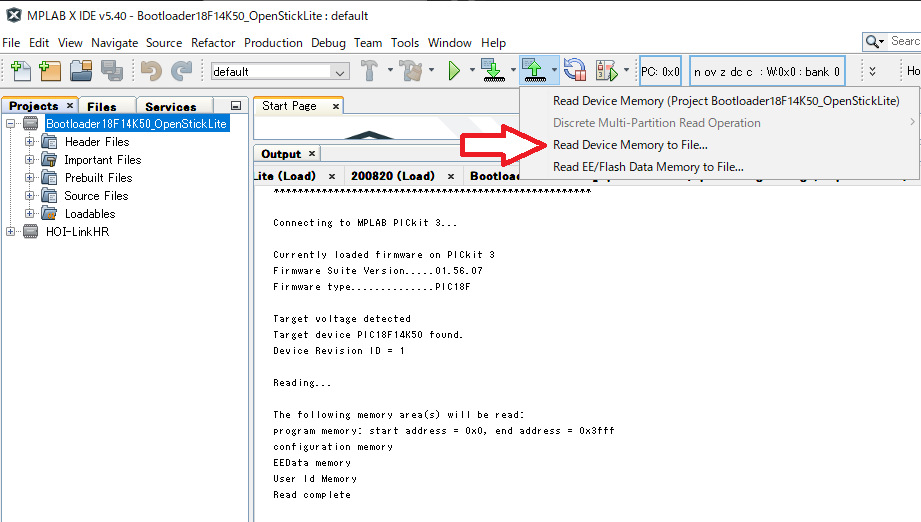This screenshot has height=522, width=921.
Task: Click the Undo arrow icon
Action: pos(151,71)
